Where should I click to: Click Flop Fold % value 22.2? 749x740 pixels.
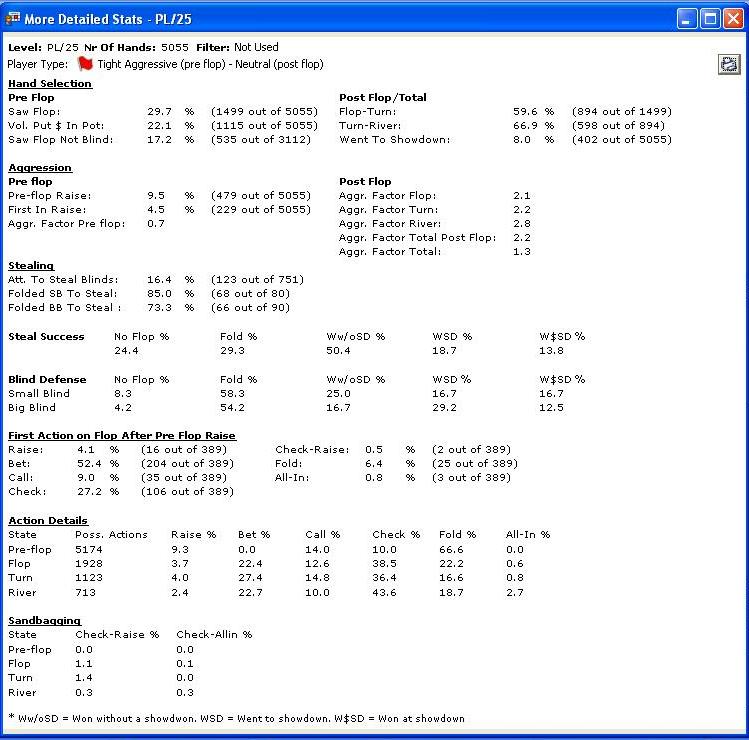(x=451, y=564)
